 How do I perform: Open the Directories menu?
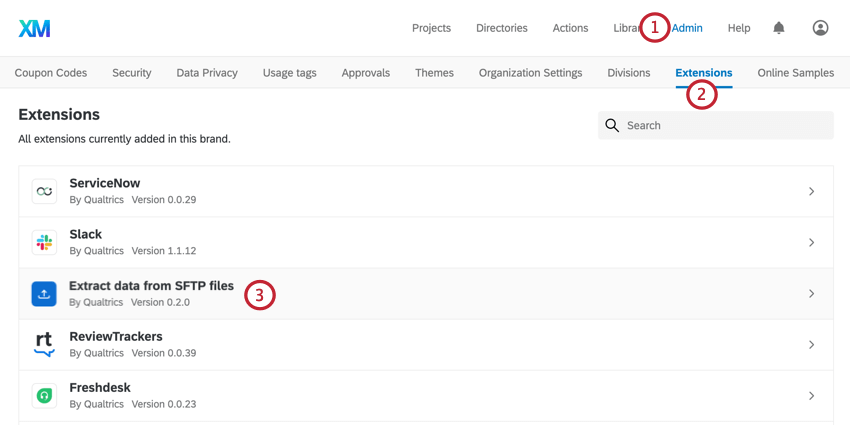[x=501, y=28]
